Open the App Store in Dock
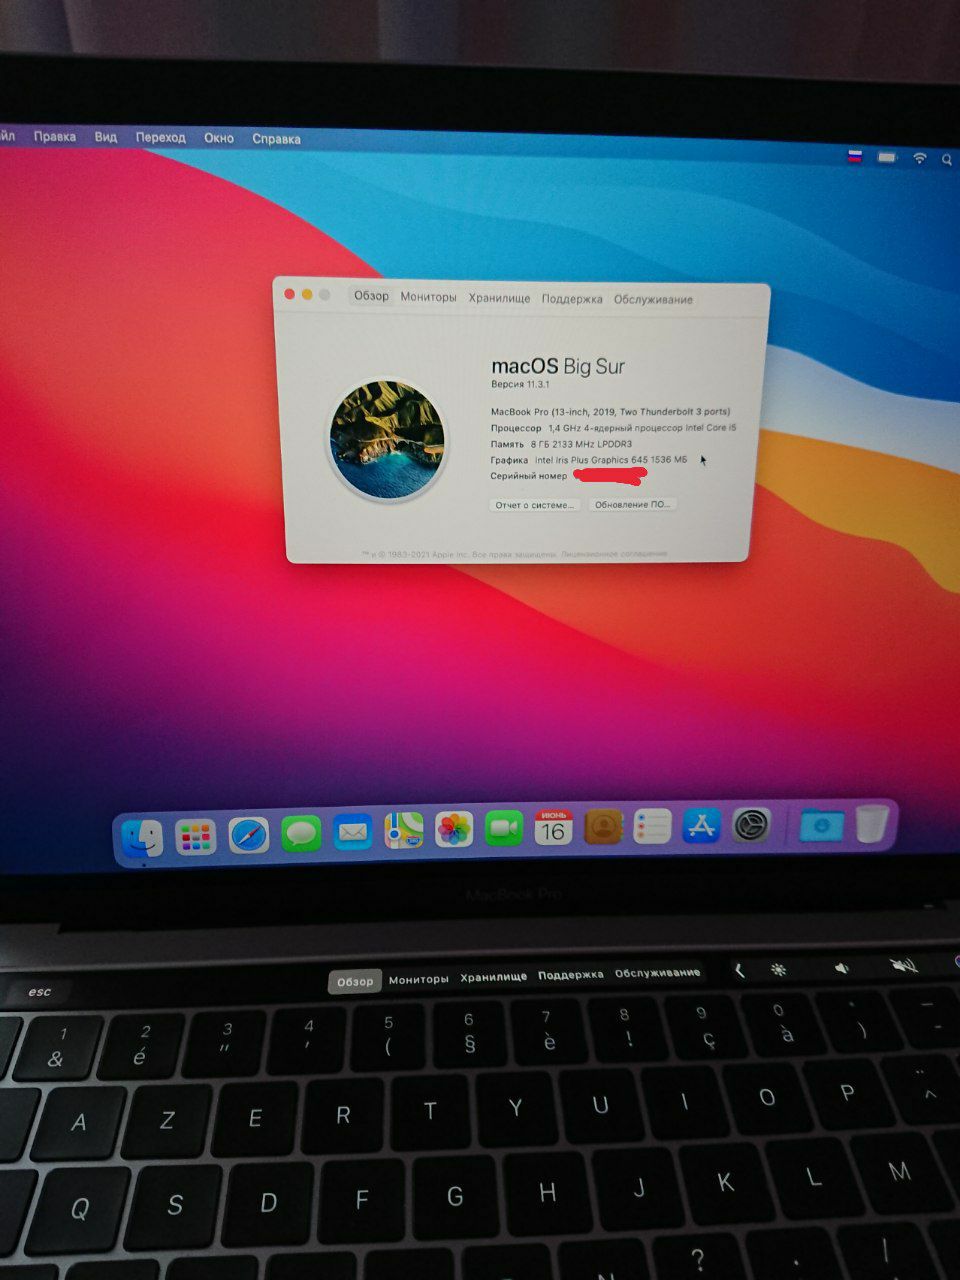The width and height of the screenshot is (960, 1280). coord(702,826)
